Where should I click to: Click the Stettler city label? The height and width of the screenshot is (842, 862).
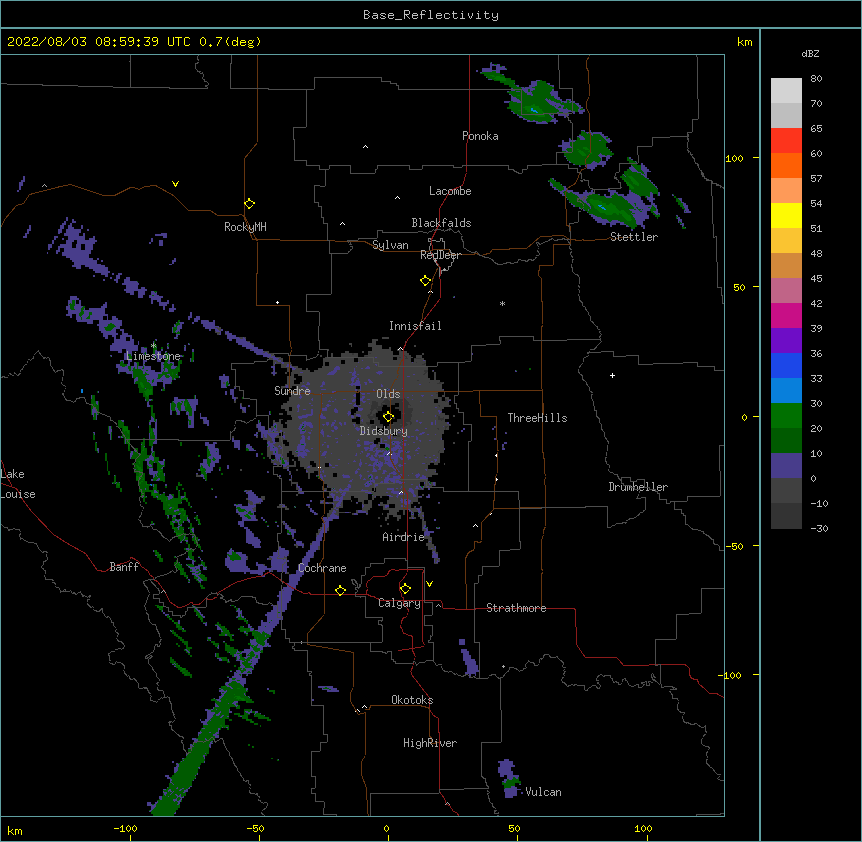pos(634,237)
